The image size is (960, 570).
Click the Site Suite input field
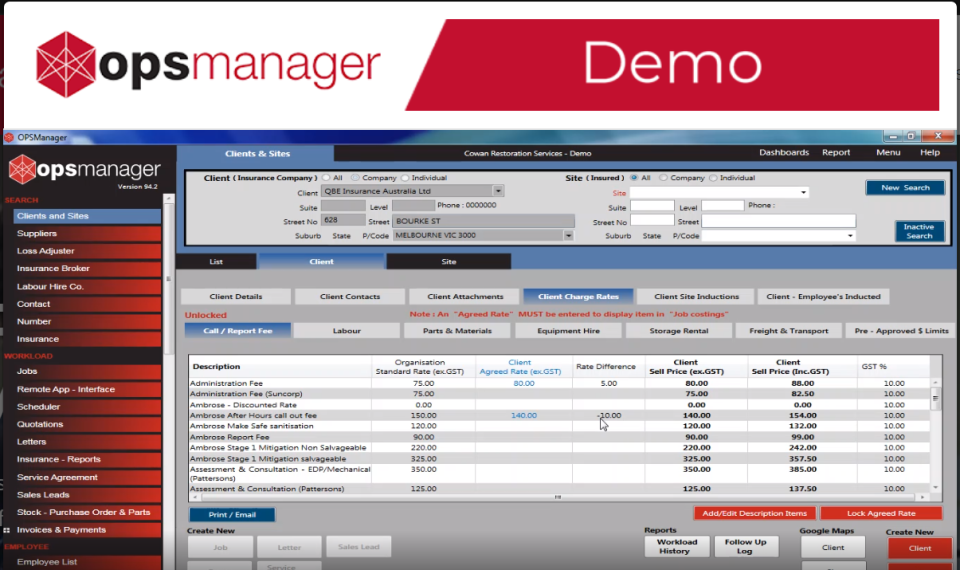click(652, 206)
